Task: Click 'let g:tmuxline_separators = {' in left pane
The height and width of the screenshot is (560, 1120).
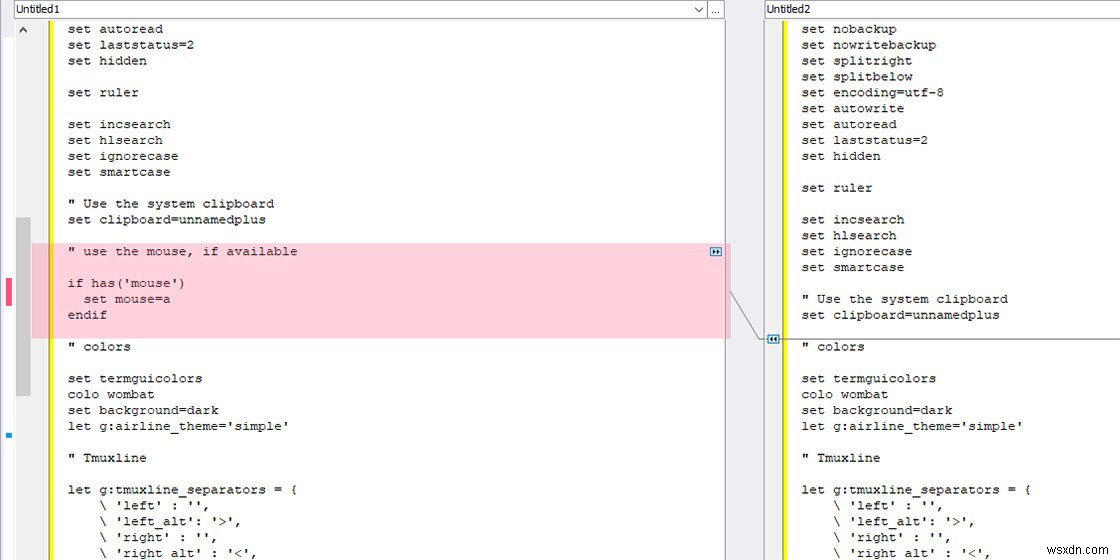Action: (182, 490)
